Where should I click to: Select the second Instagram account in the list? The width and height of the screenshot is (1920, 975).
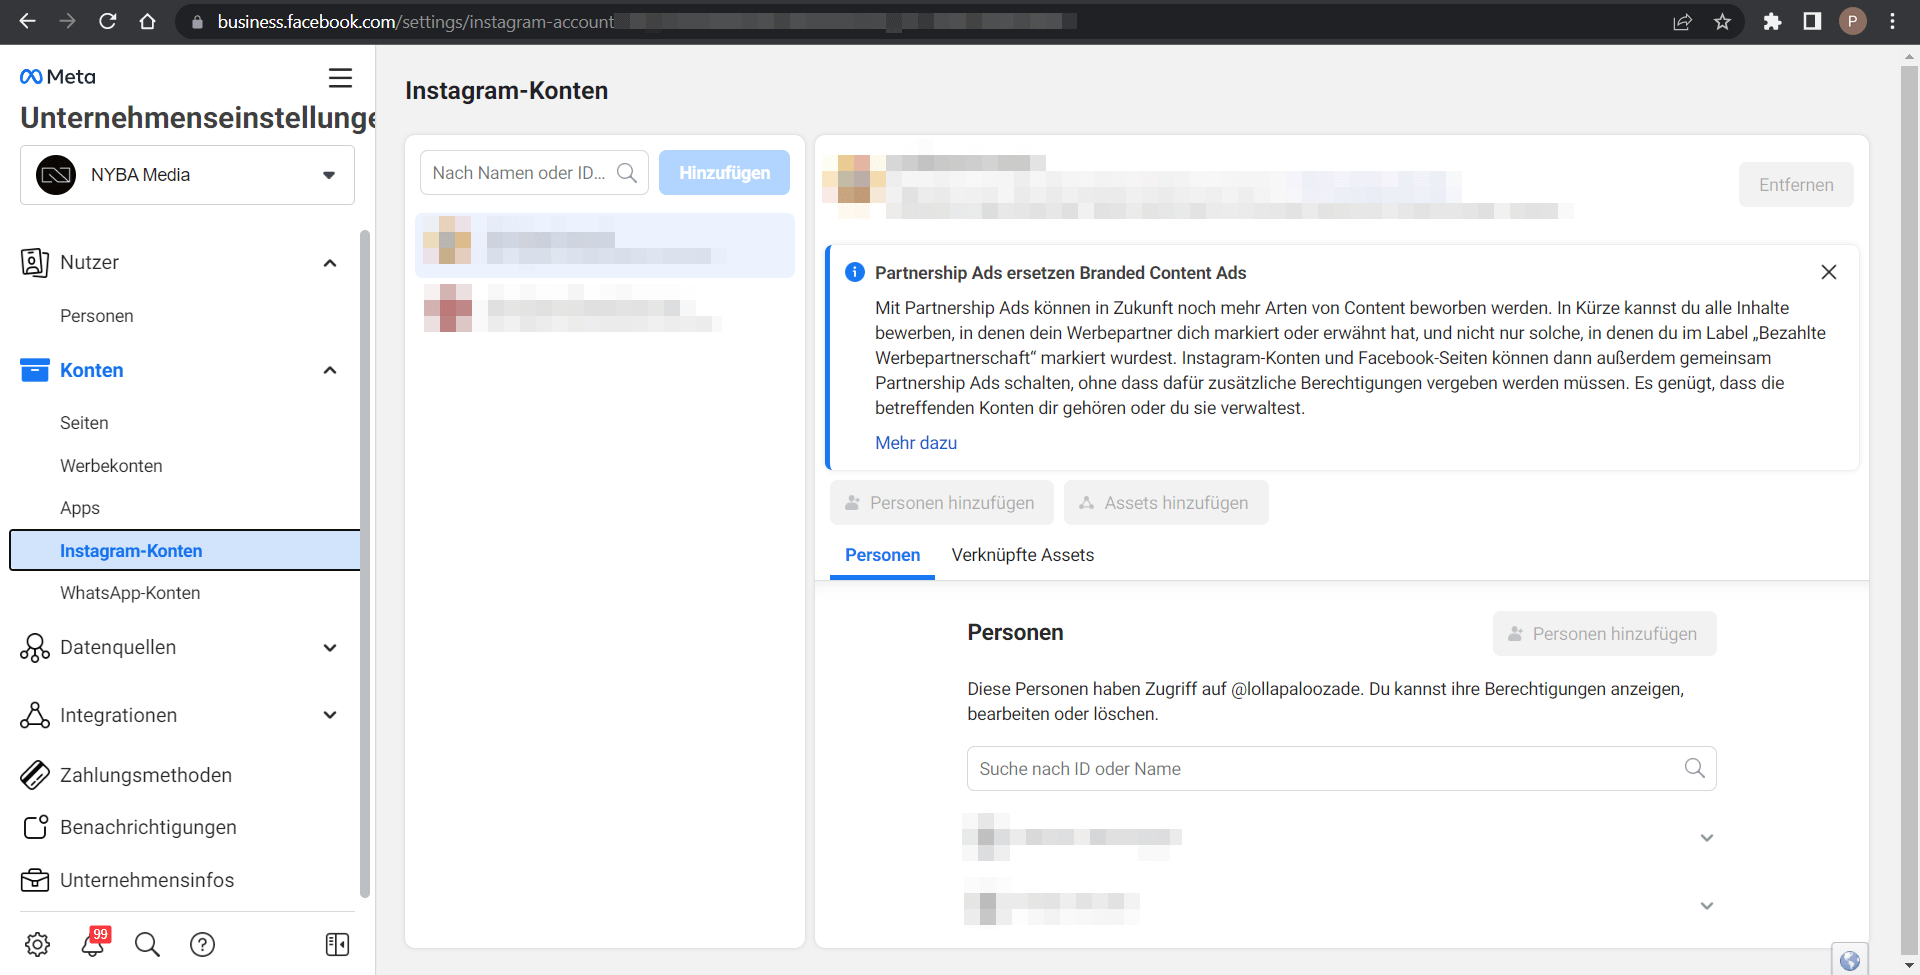pyautogui.click(x=604, y=309)
